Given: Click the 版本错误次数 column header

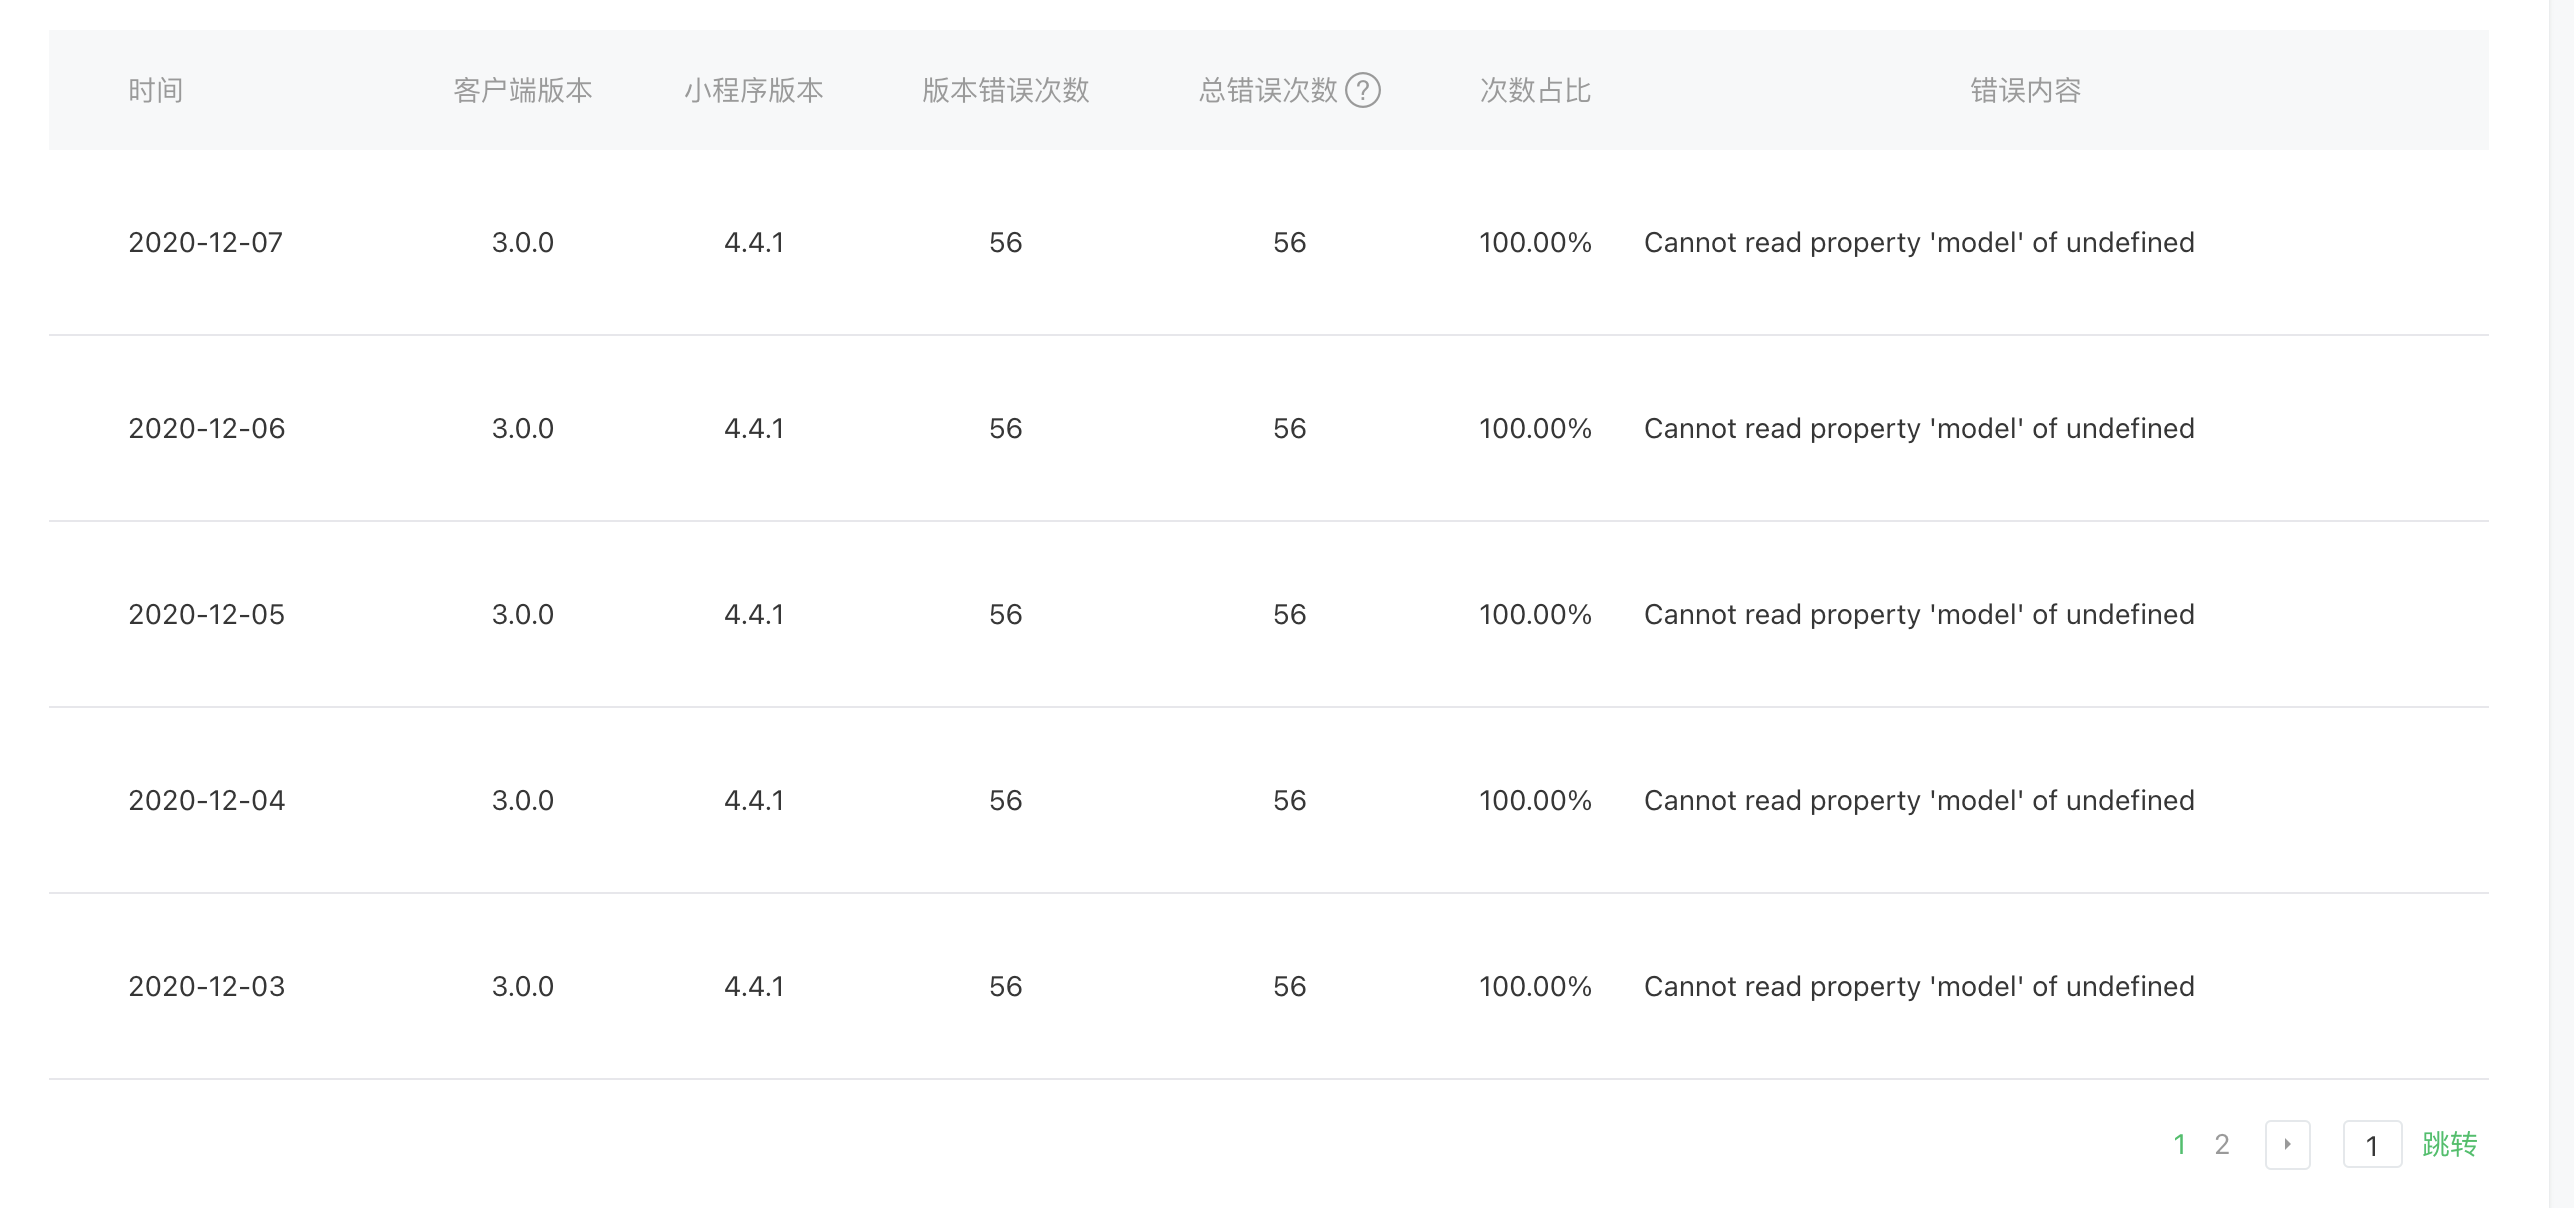Looking at the screenshot, I should tap(1005, 90).
